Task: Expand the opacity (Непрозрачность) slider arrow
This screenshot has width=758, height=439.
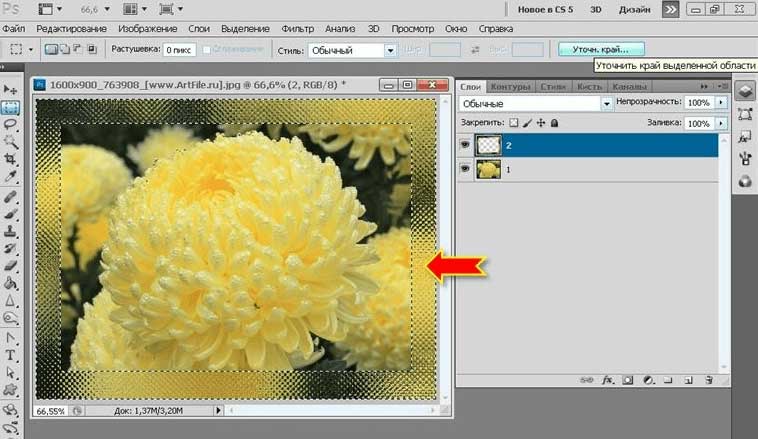Action: [x=721, y=103]
